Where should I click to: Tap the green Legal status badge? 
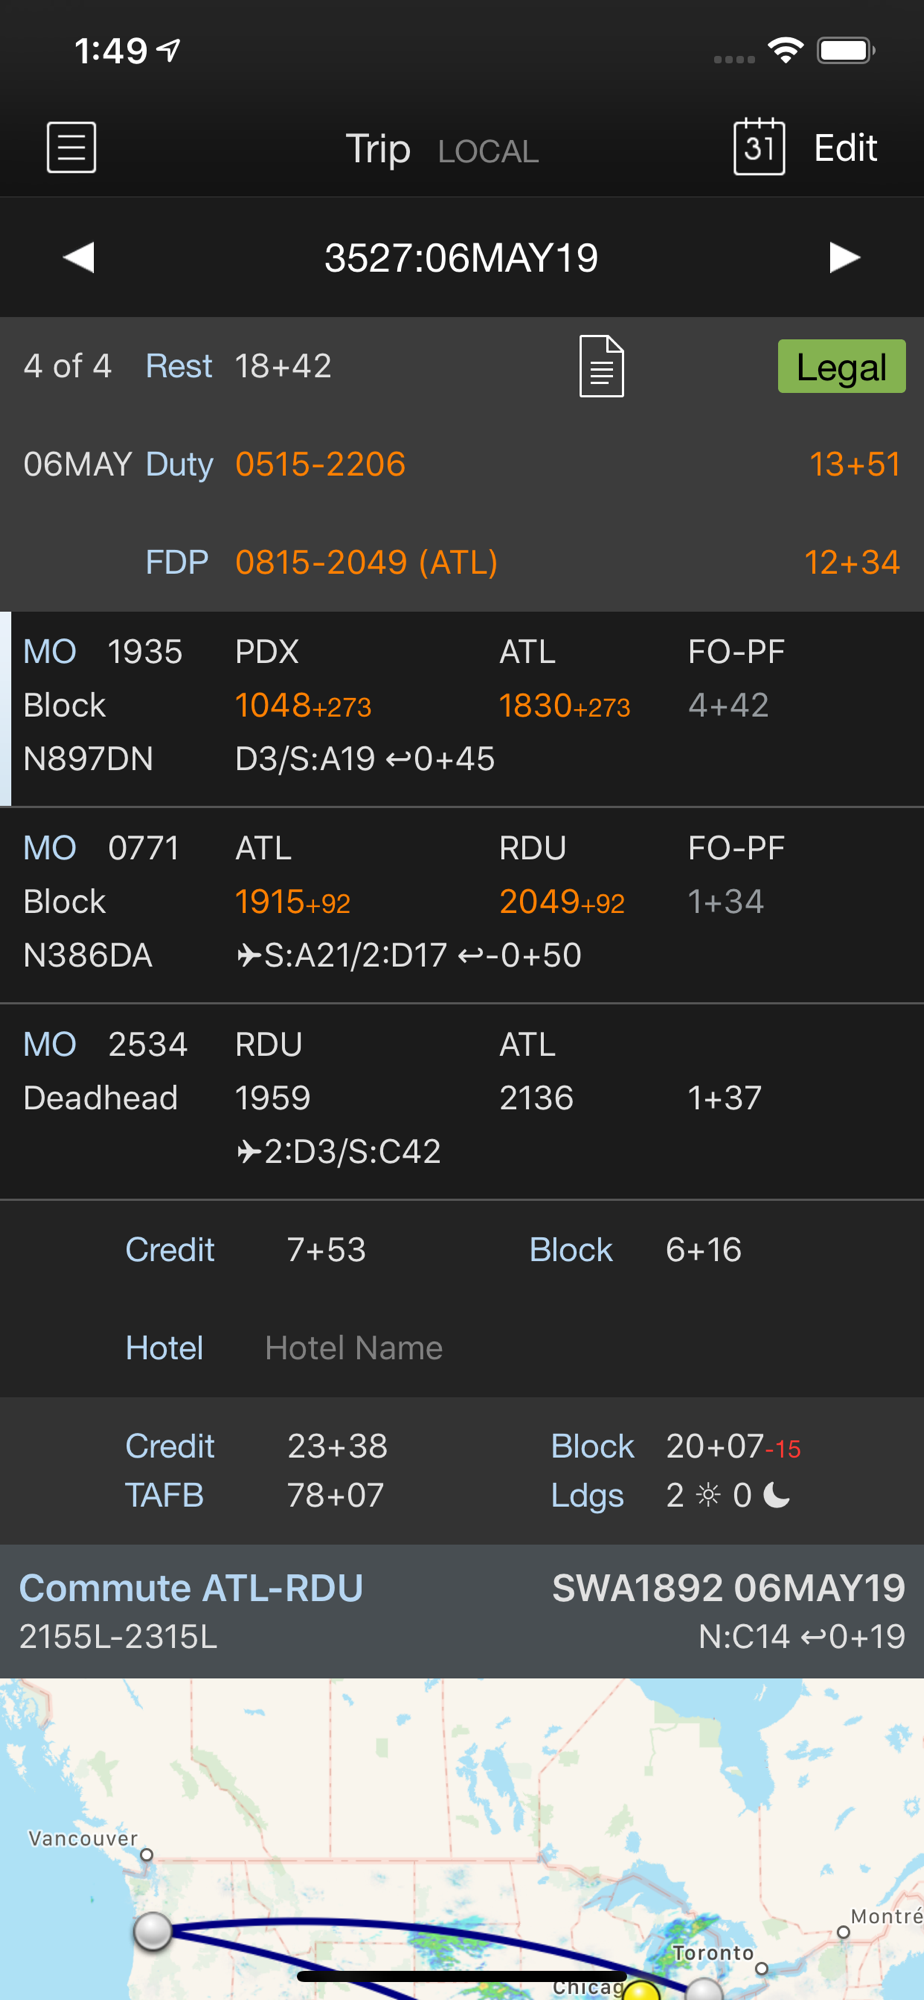(842, 366)
